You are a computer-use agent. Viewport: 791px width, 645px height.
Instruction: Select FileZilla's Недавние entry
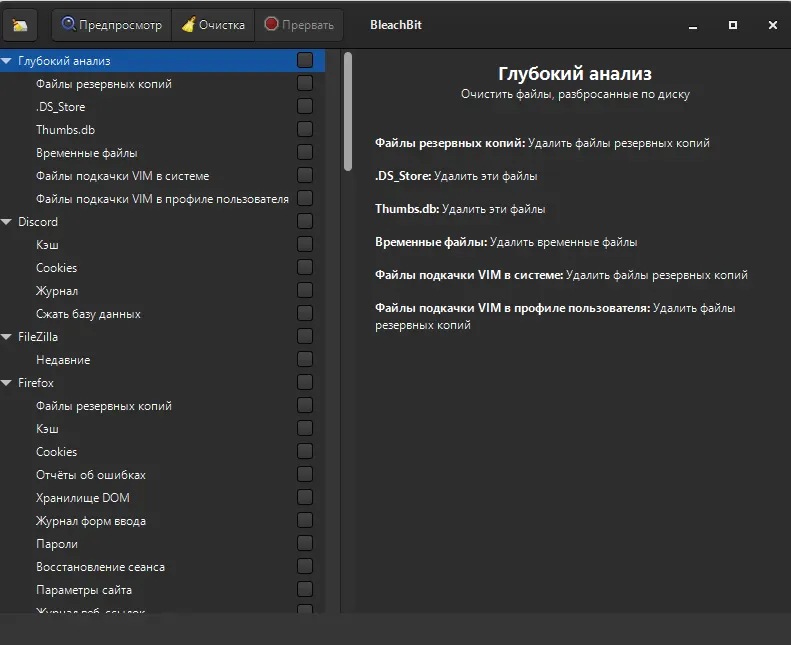pyautogui.click(x=63, y=360)
